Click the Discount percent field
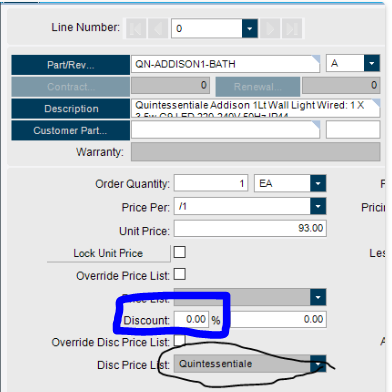The image size is (392, 392). click(x=191, y=319)
